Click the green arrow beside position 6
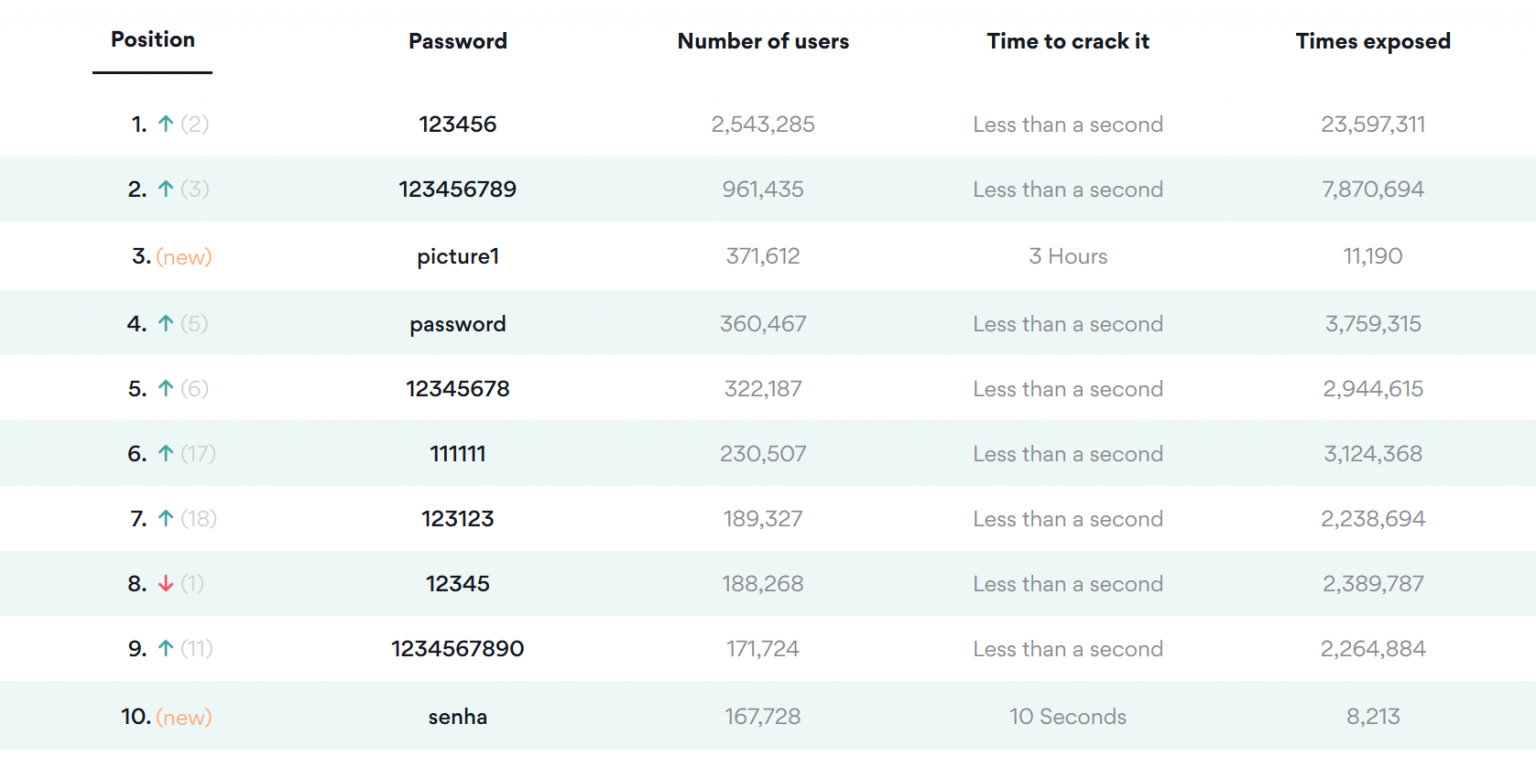The width and height of the screenshot is (1536, 757). point(166,454)
